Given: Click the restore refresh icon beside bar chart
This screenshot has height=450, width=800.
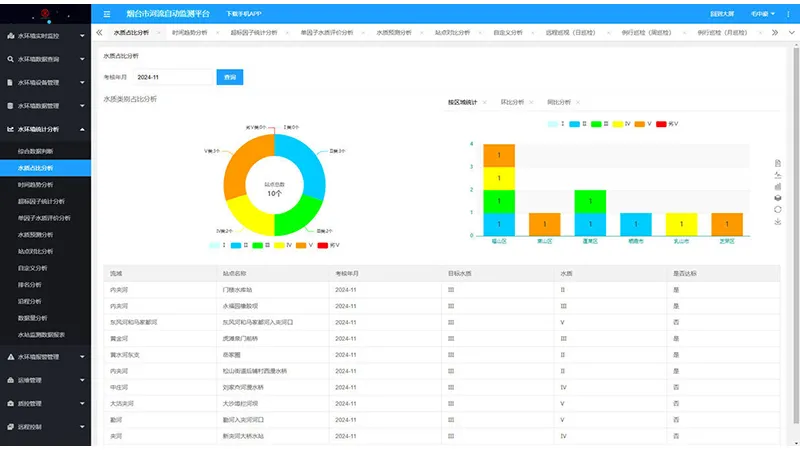Looking at the screenshot, I should [778, 210].
